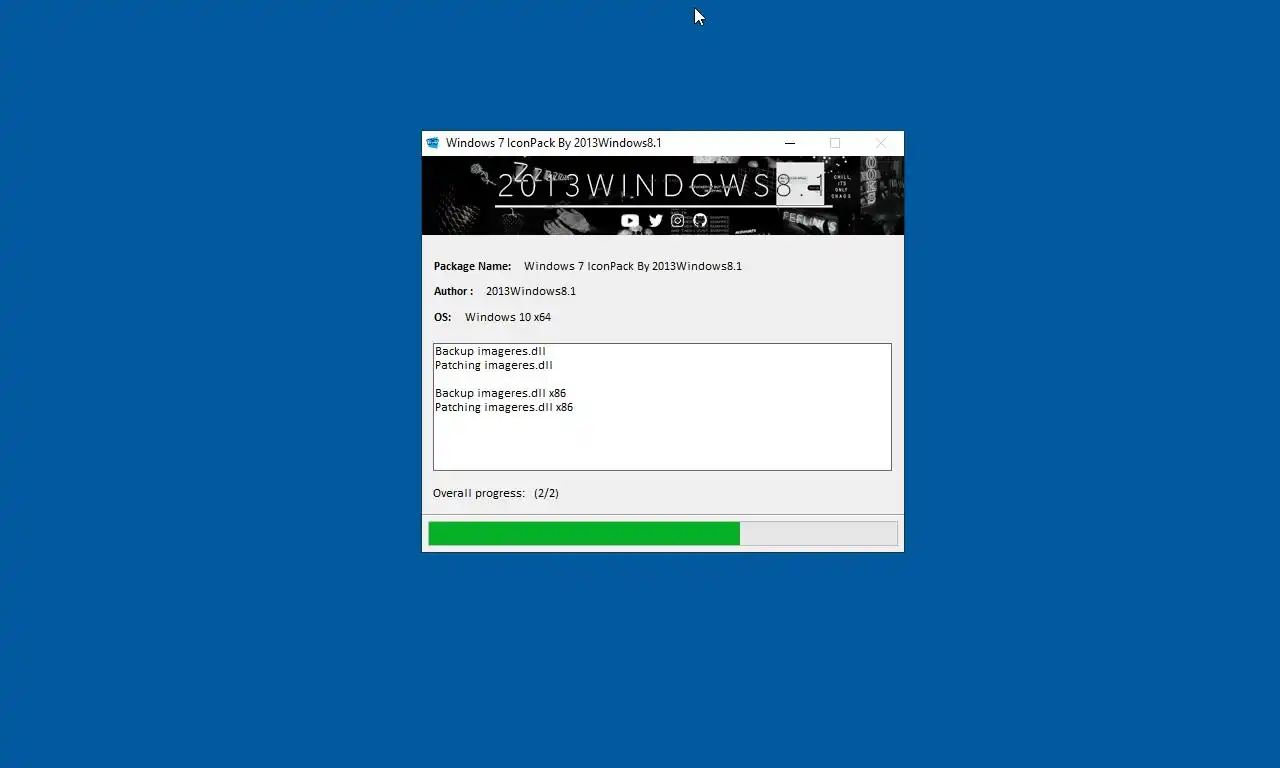Click inside the installation log box

point(662,407)
